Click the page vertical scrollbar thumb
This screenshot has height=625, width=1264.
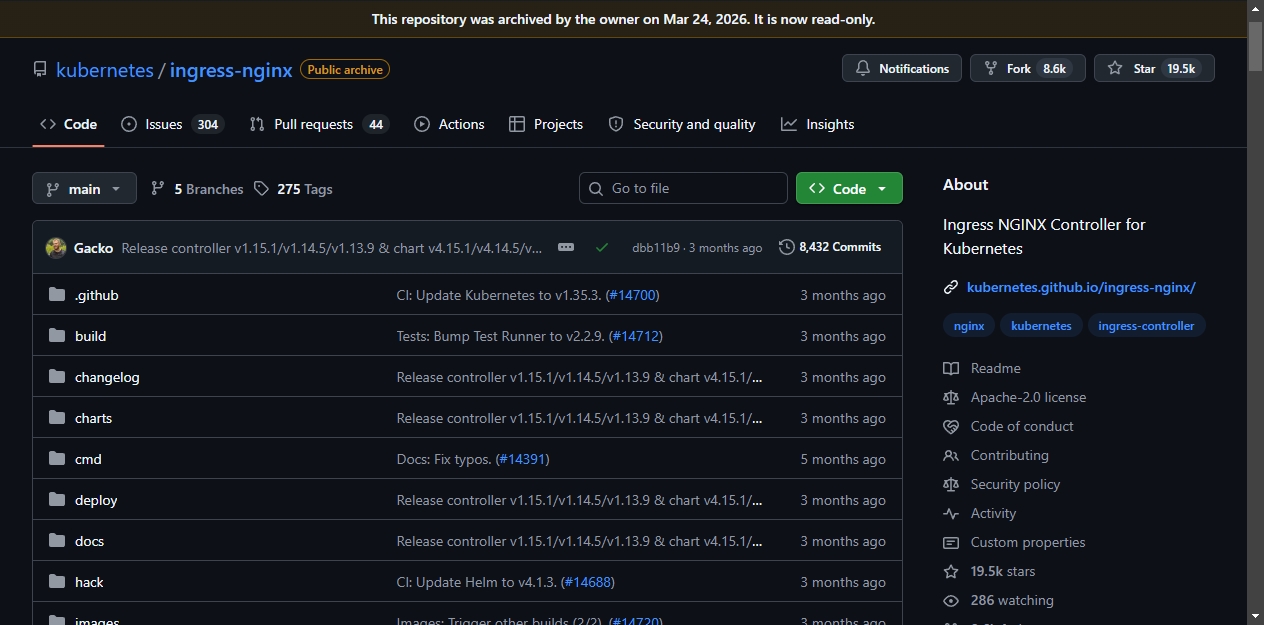point(1256,46)
